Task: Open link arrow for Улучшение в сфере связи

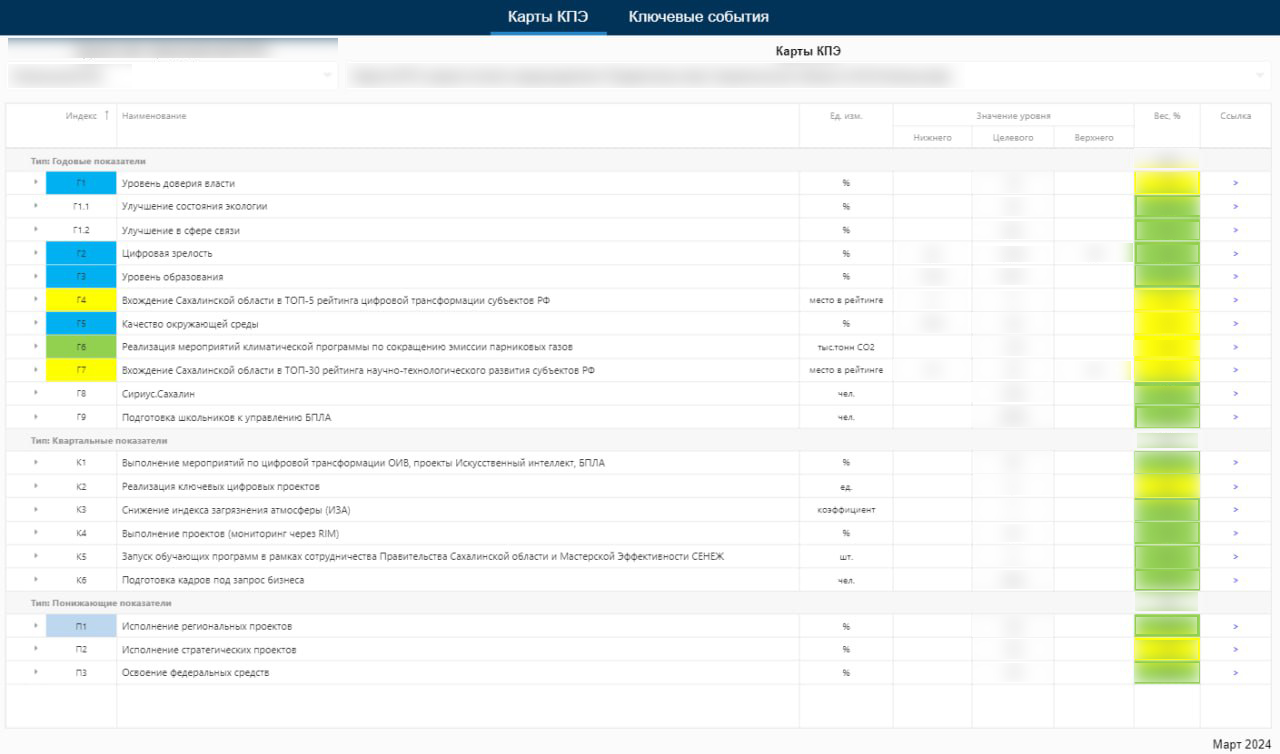Action: tap(1236, 230)
